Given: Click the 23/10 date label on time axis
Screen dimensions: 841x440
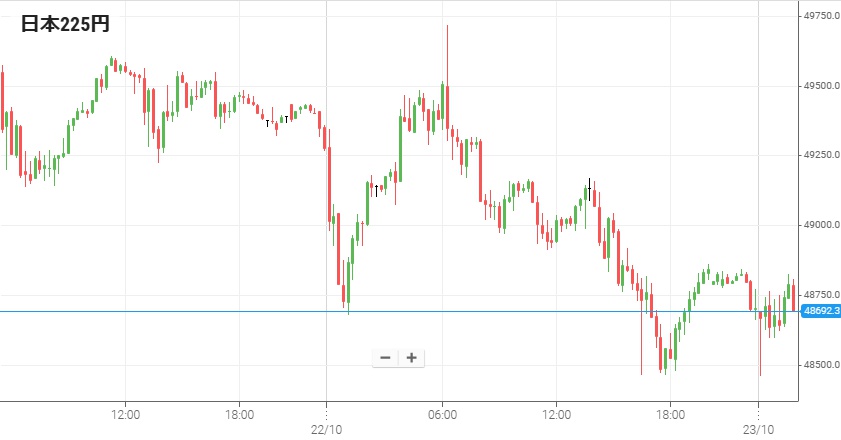Looking at the screenshot, I should [759, 429].
